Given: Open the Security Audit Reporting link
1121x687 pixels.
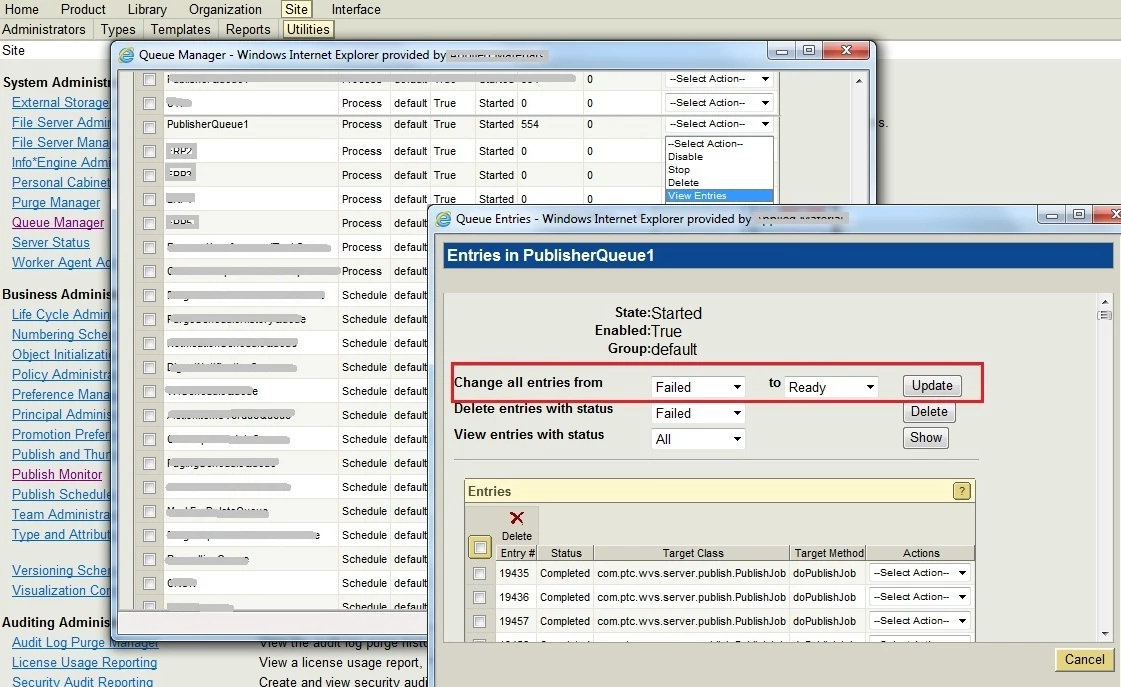Looking at the screenshot, I should point(82,681).
